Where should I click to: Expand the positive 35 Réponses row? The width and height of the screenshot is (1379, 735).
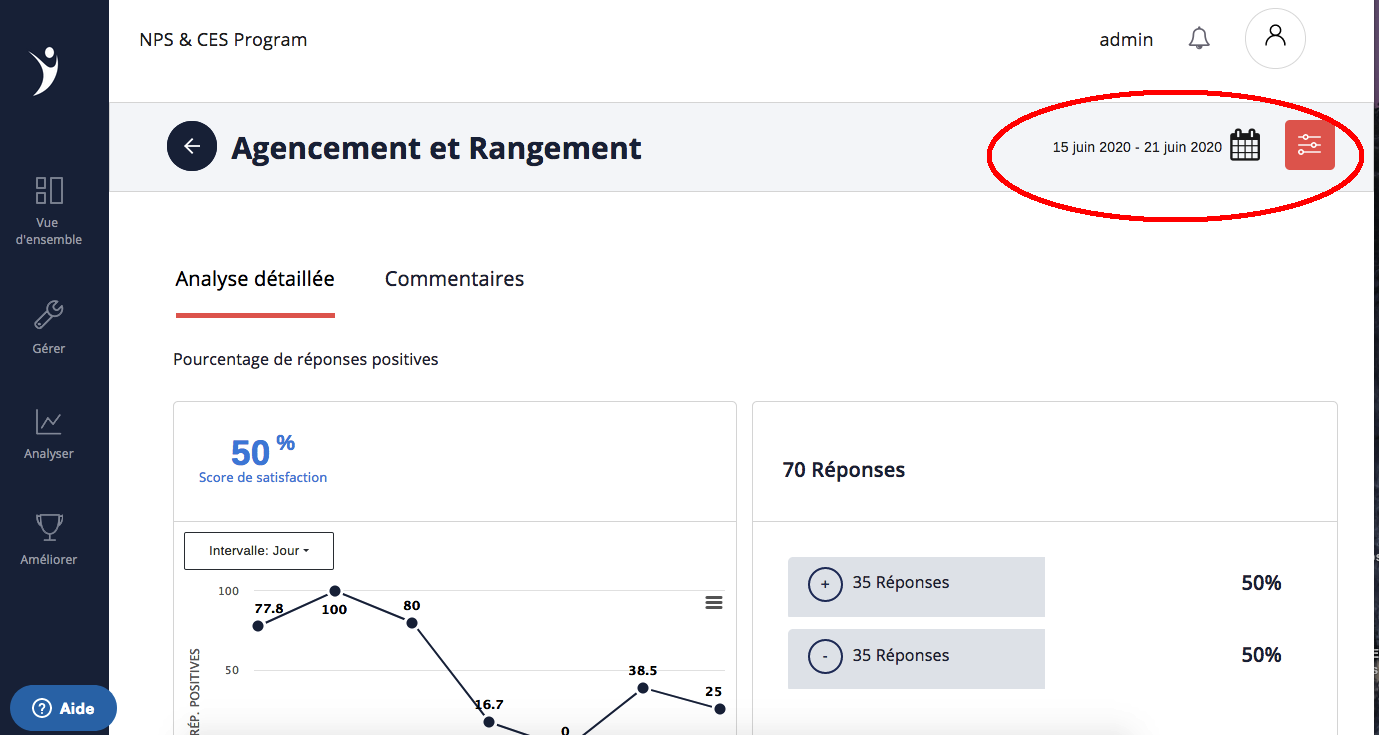click(x=825, y=584)
